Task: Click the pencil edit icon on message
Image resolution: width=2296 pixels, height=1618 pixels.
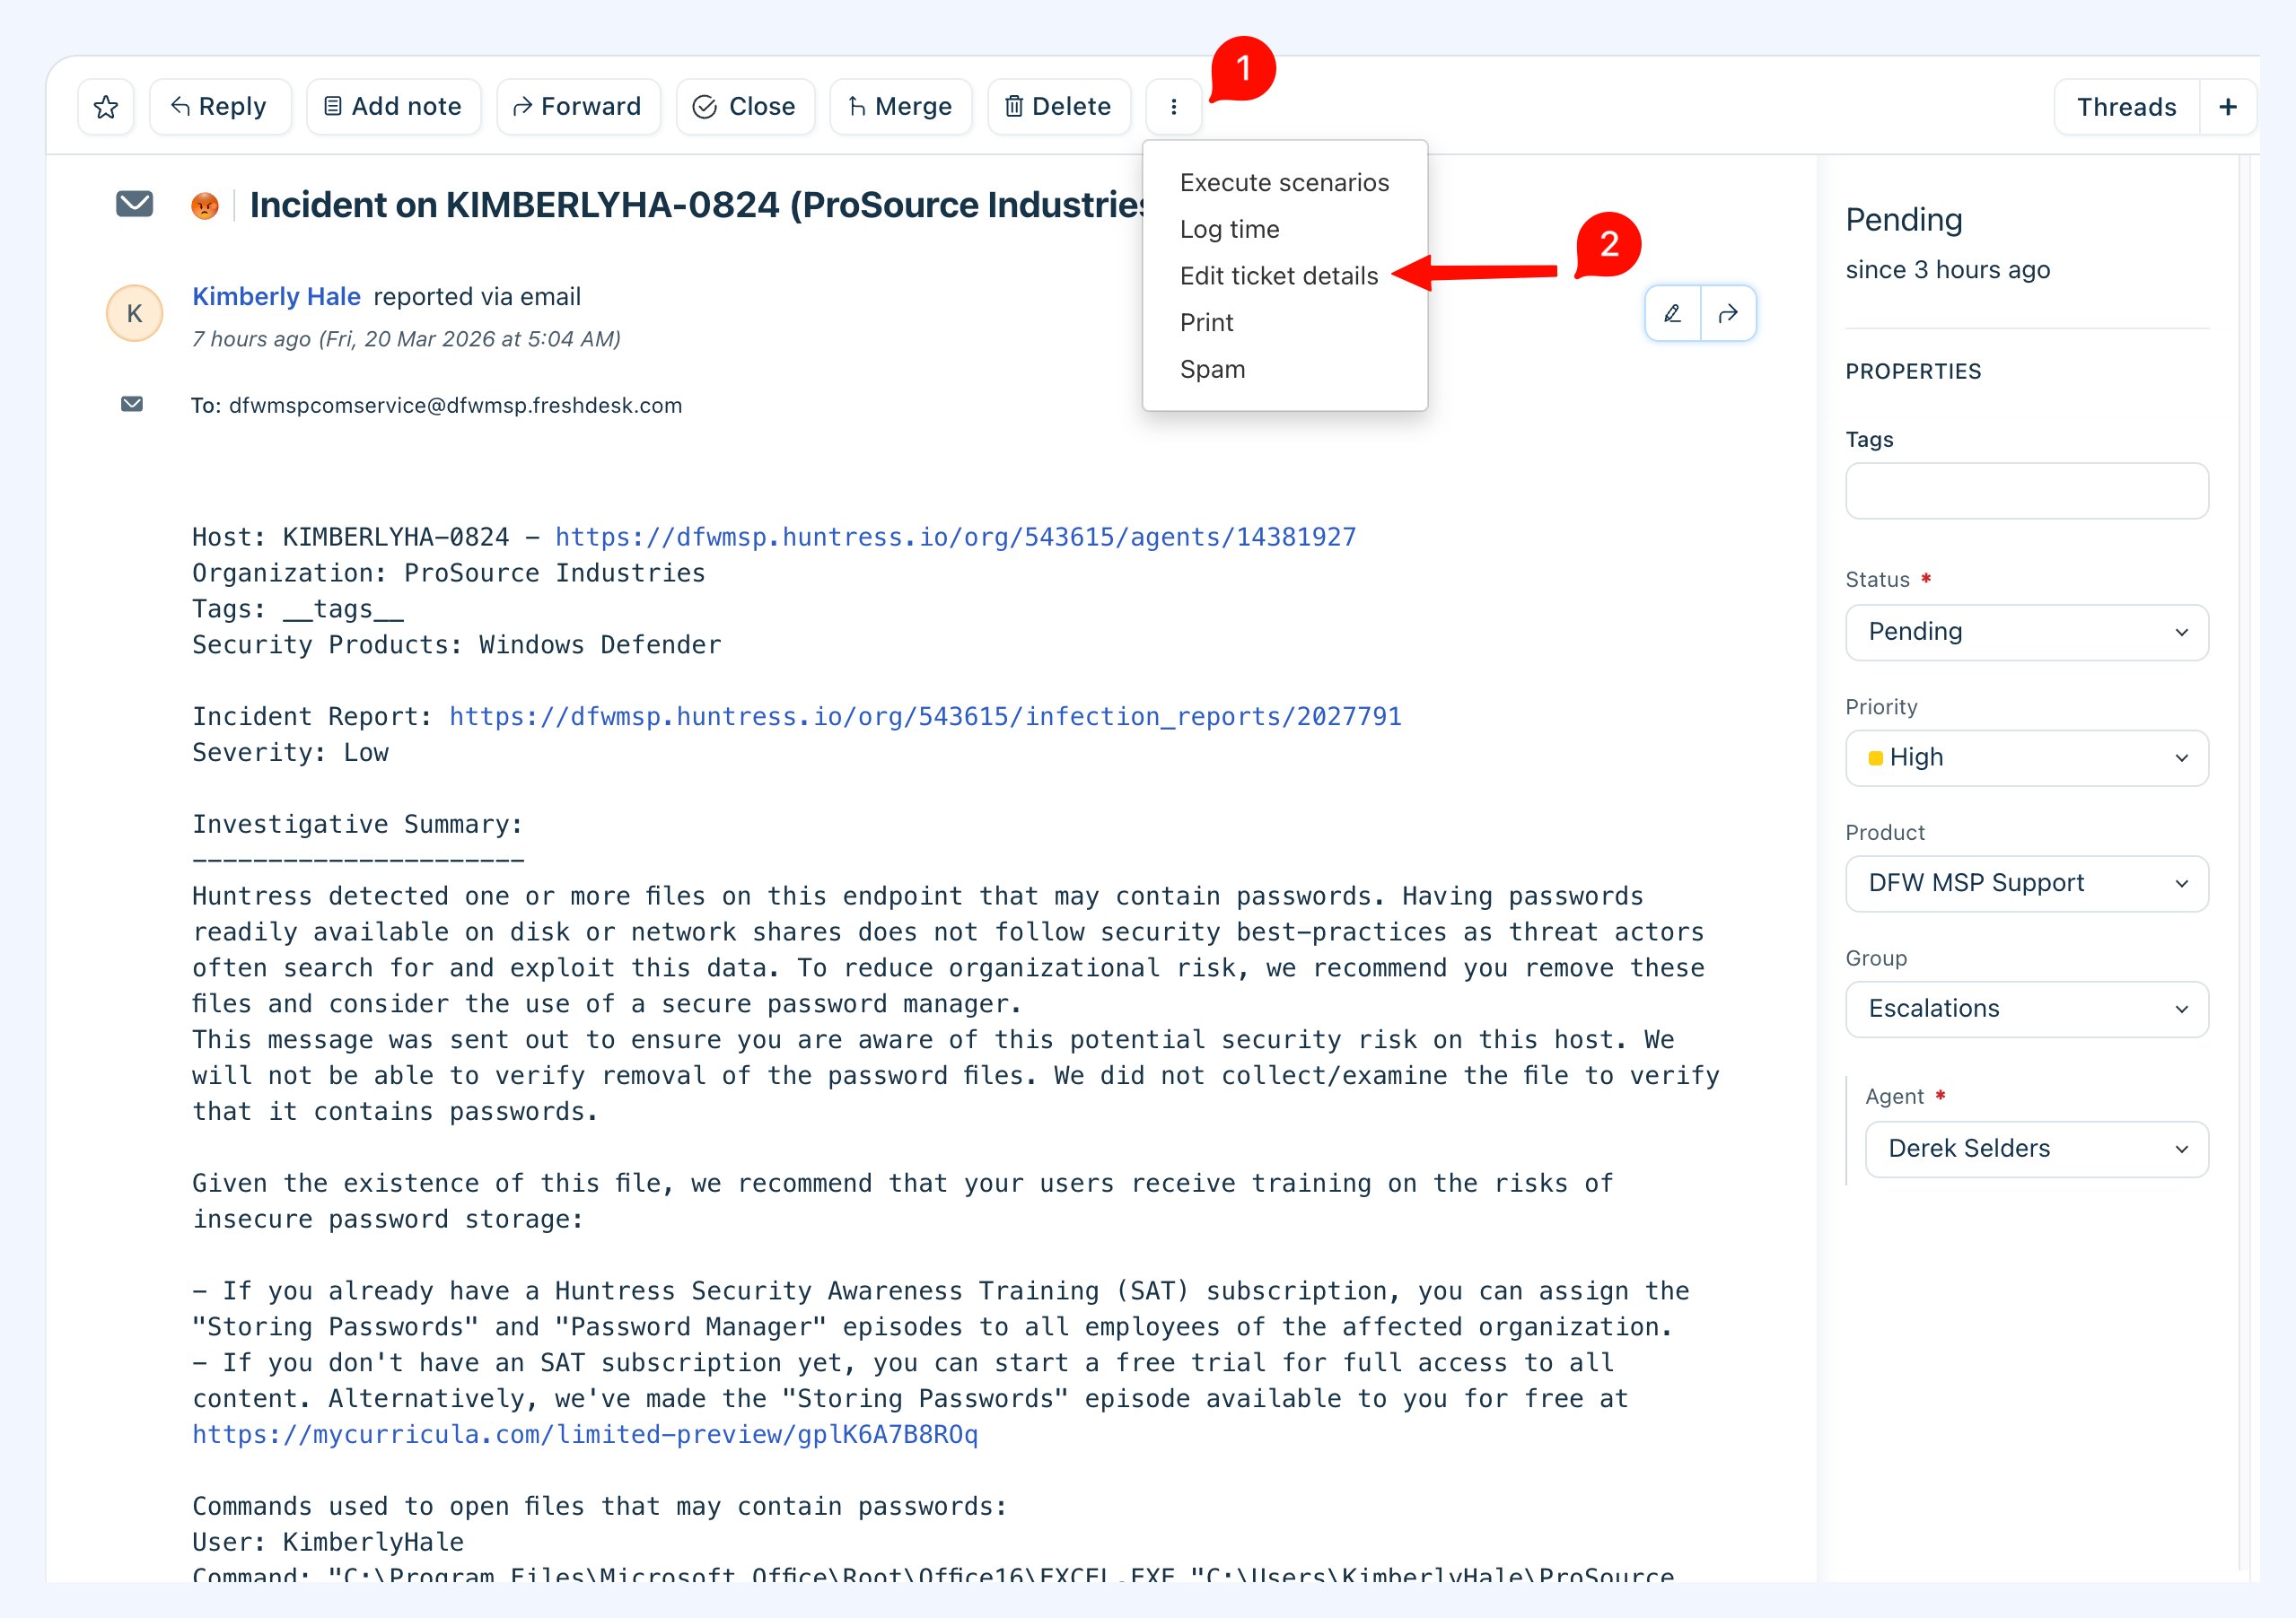Action: point(1672,314)
